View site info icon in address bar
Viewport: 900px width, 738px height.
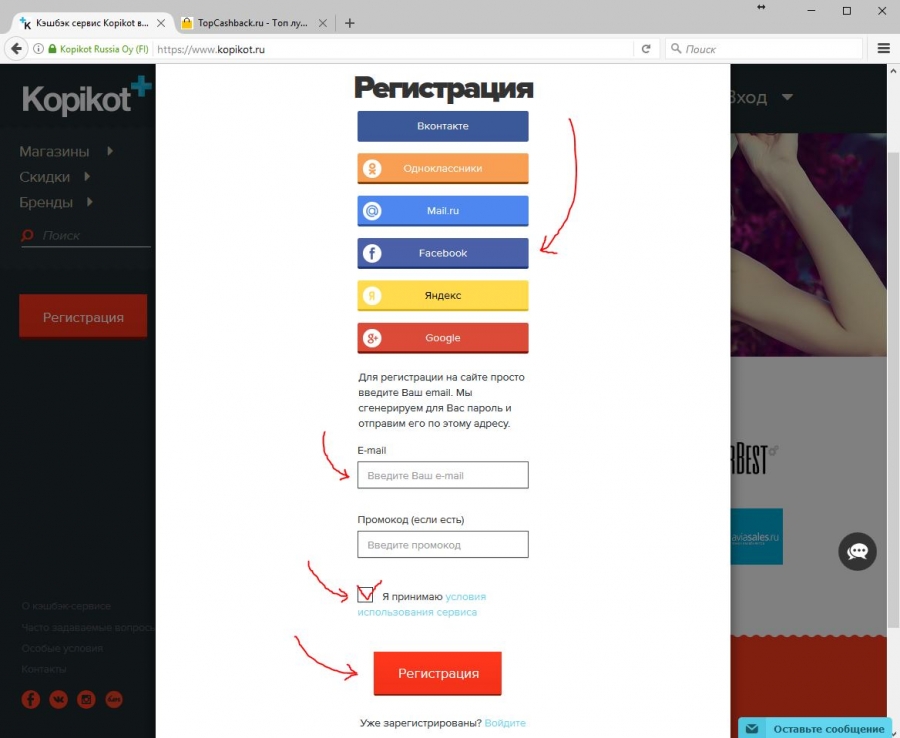click(38, 49)
